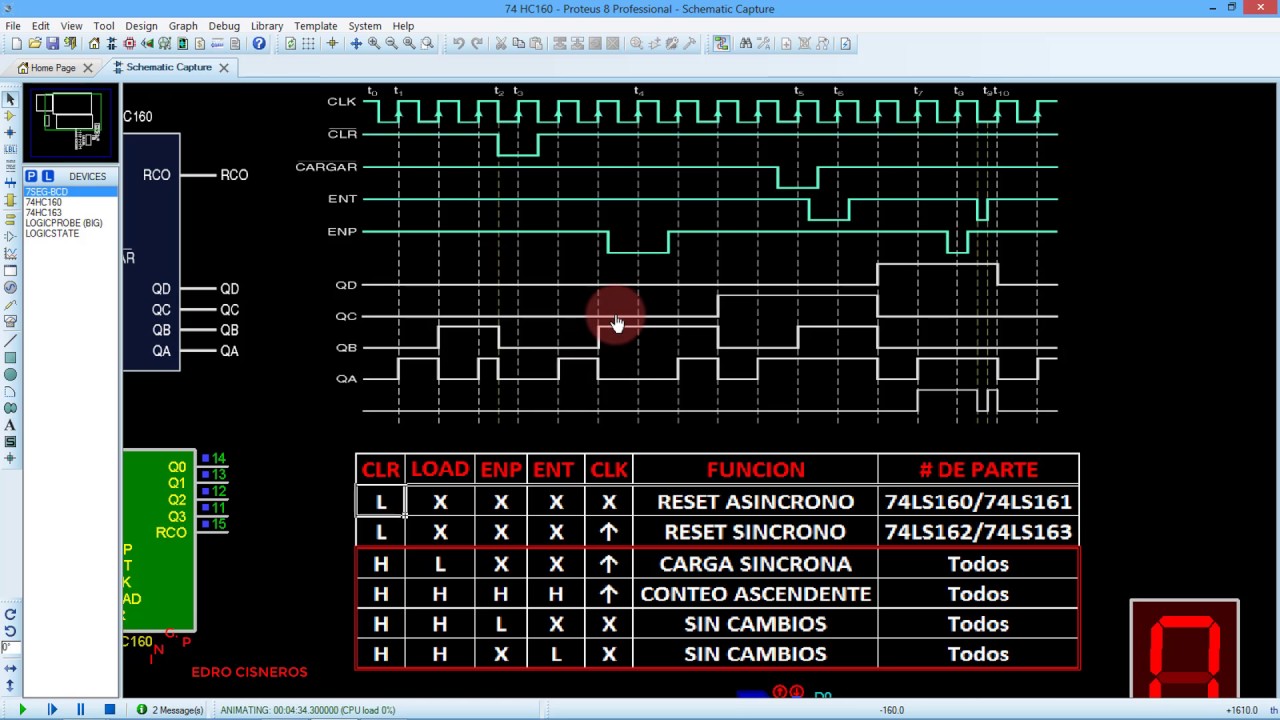
Task: Zoom out with magnifier minus icon
Action: click(391, 44)
